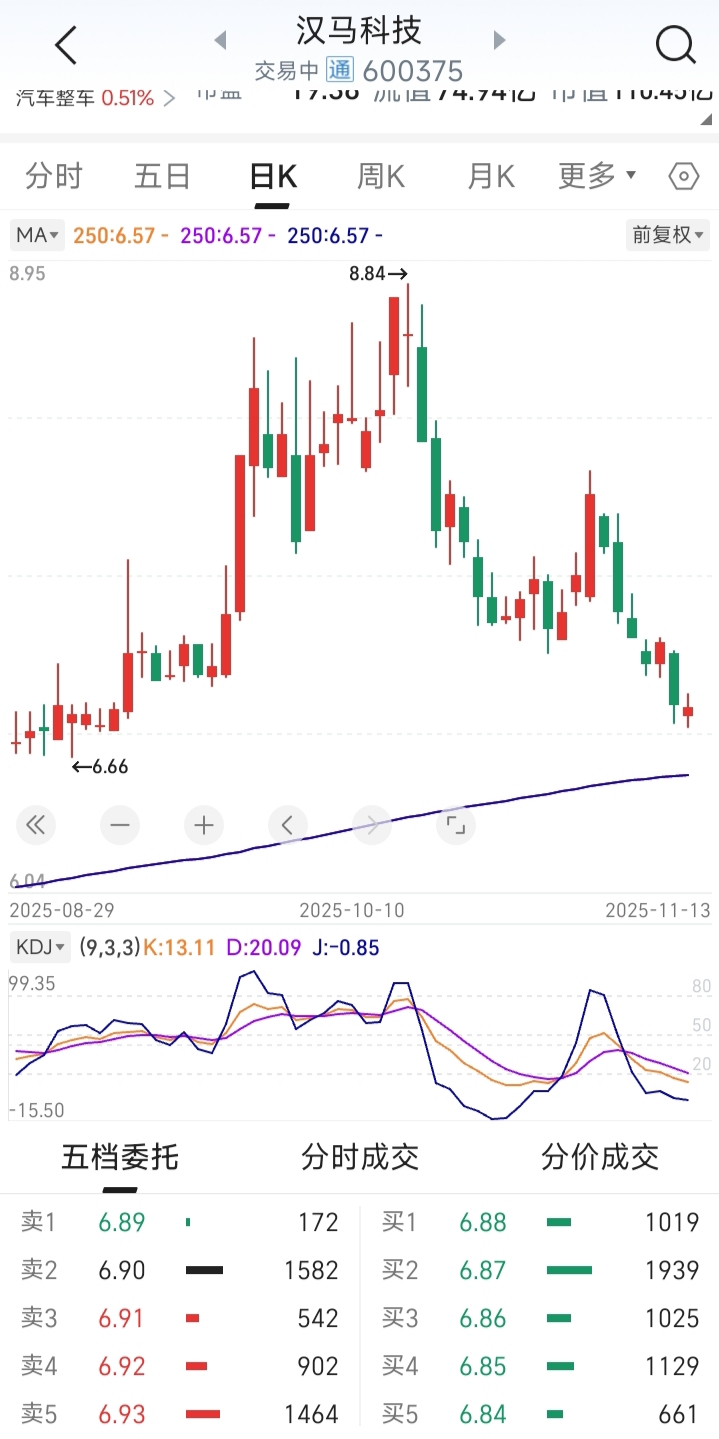Image resolution: width=719 pixels, height=1439 pixels.
Task: Open 汽车整车 sector link arrow
Action: [168, 98]
